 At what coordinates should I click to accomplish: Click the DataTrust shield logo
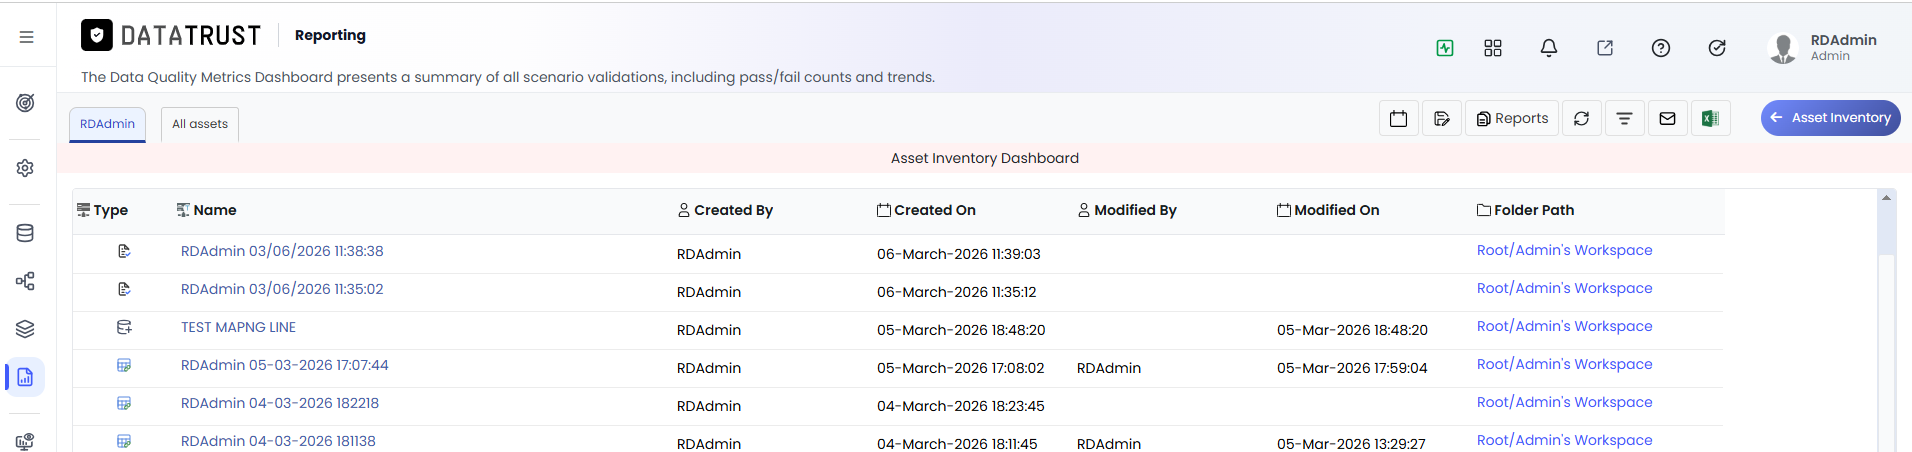coord(97,36)
